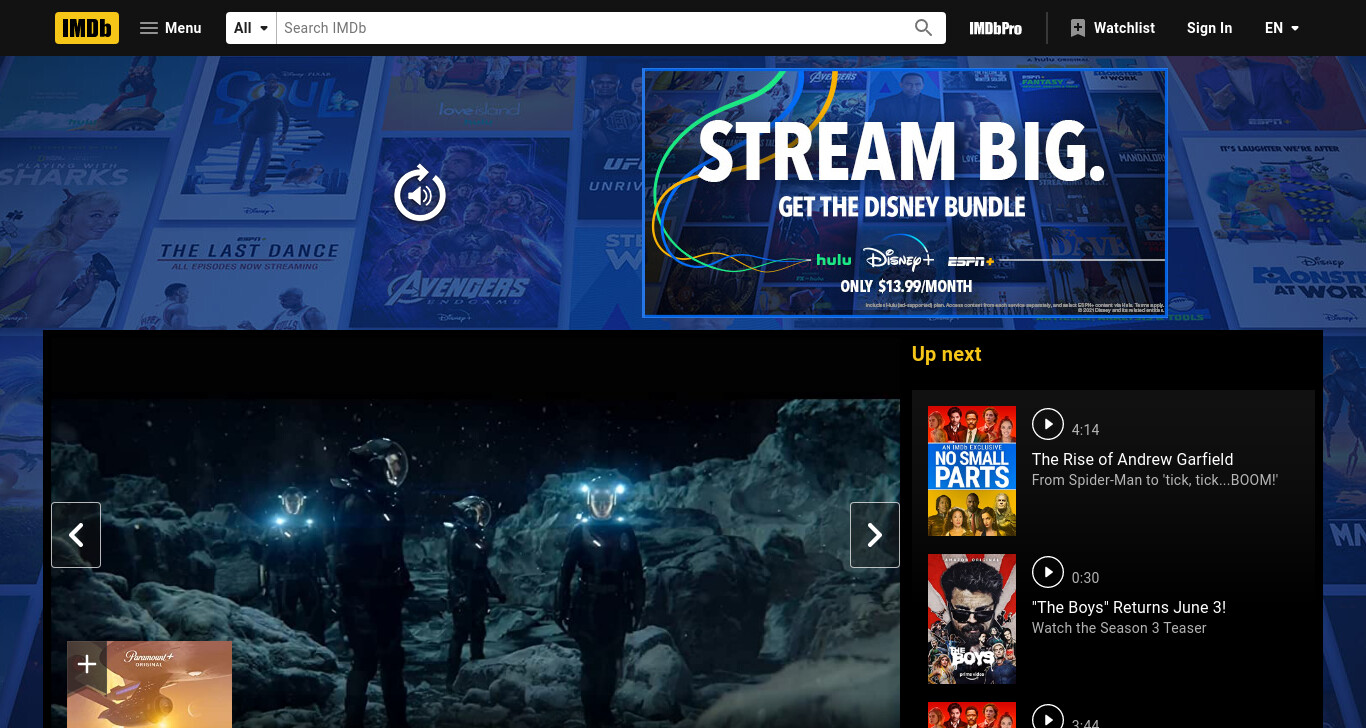Open No Small Parts thumbnail

tap(972, 471)
